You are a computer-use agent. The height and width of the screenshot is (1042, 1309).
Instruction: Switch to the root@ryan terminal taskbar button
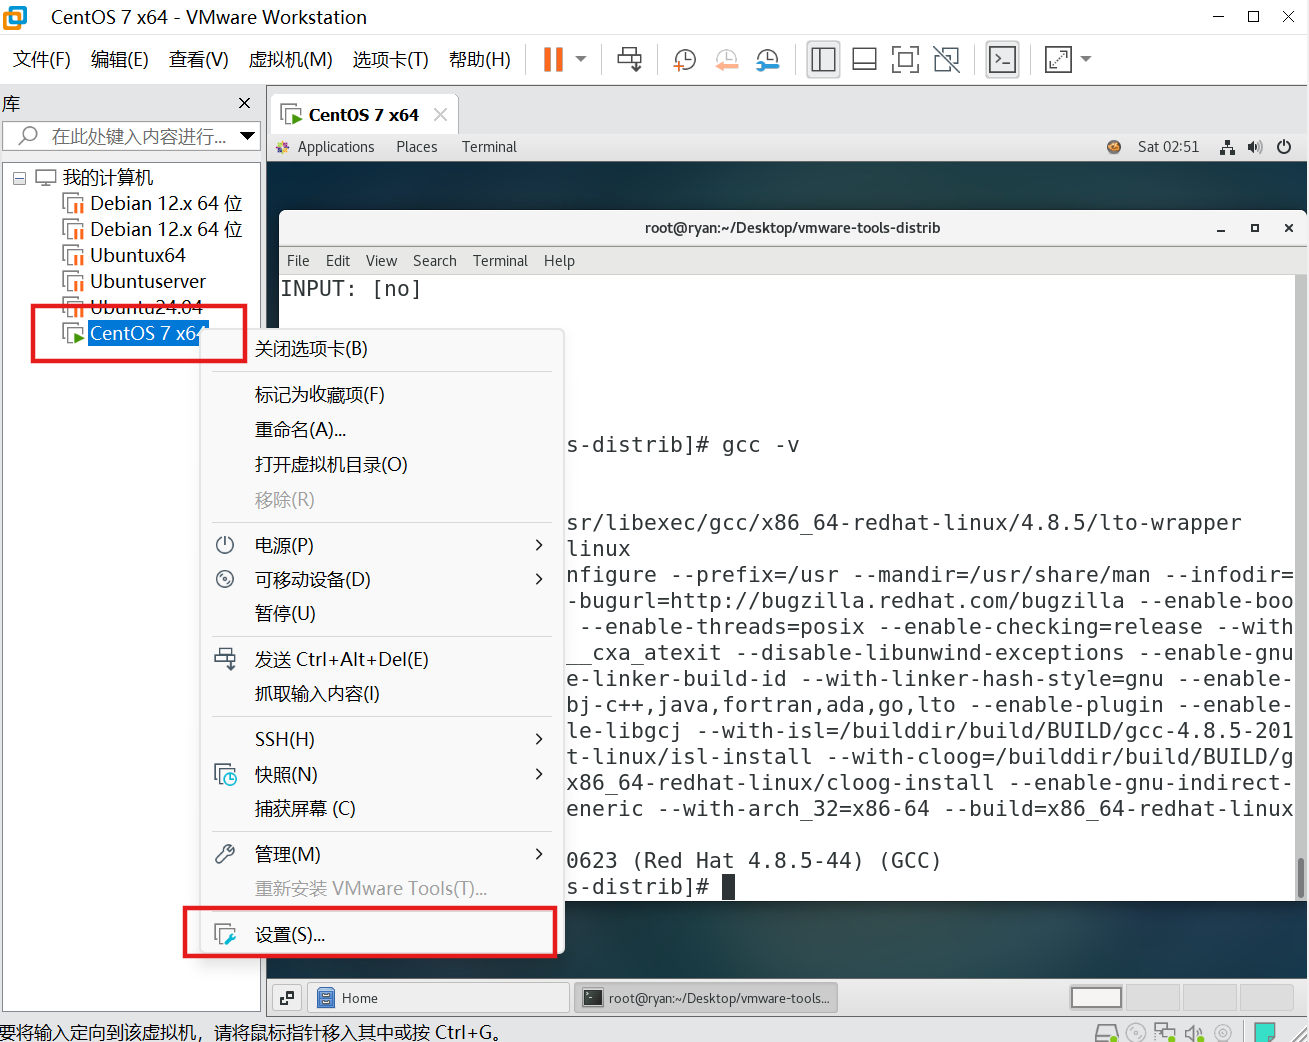click(706, 998)
